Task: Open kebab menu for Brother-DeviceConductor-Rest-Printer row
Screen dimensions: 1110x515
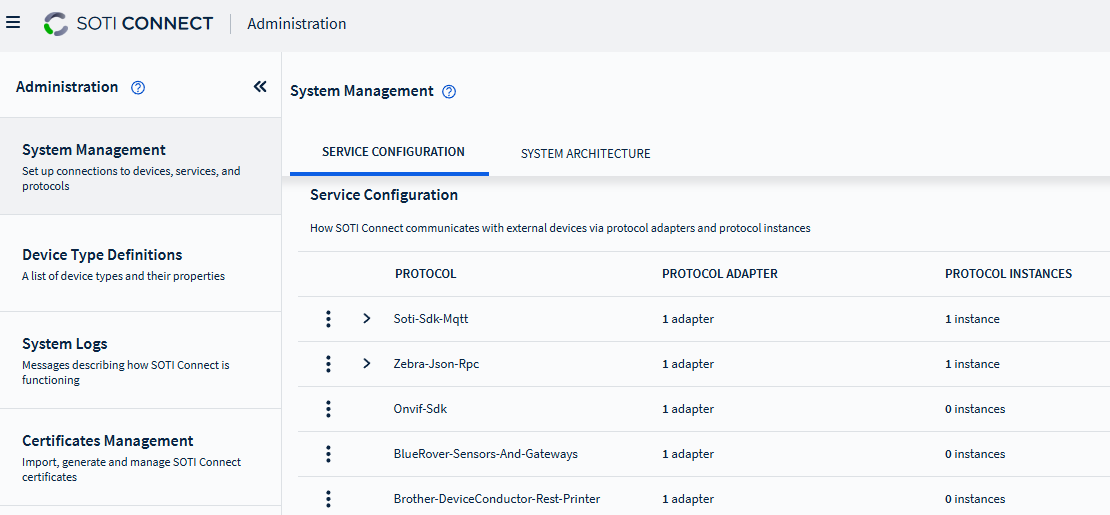Action: point(328,499)
